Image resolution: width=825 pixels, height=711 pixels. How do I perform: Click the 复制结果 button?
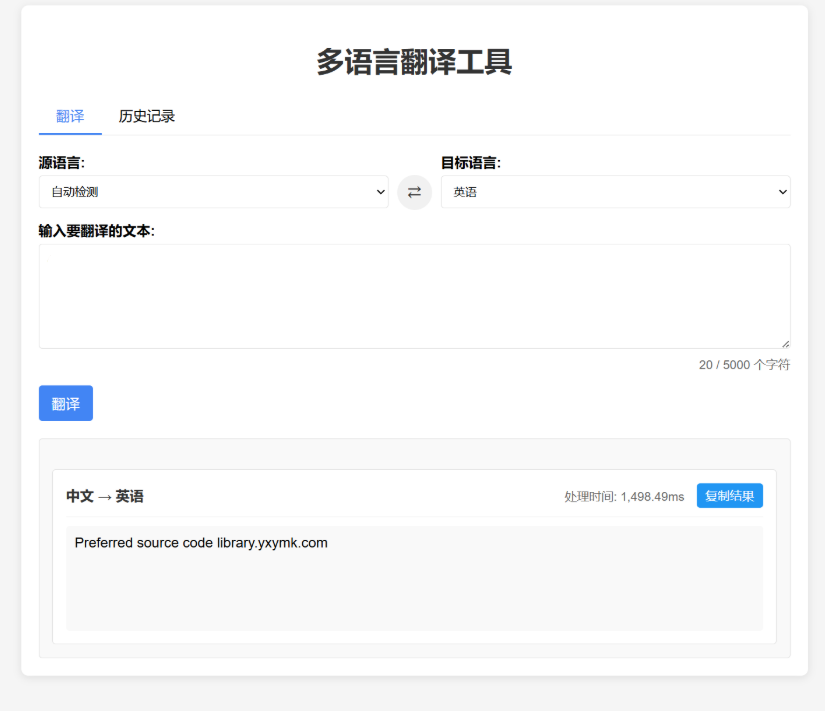[x=729, y=496]
